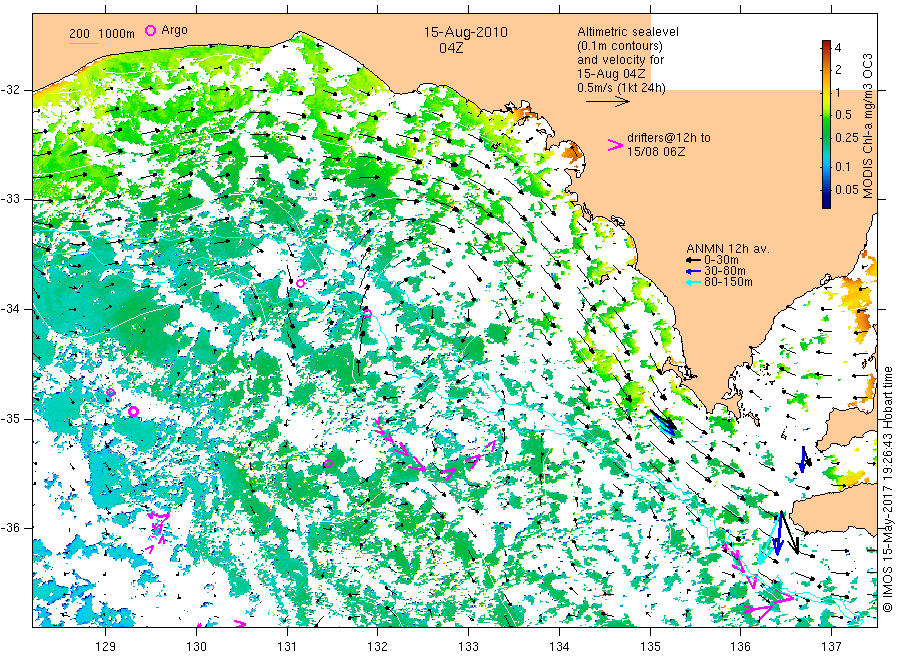Click the 'ANMN 12h av.' legend heading
The width and height of the screenshot is (900, 660).
pos(728,249)
